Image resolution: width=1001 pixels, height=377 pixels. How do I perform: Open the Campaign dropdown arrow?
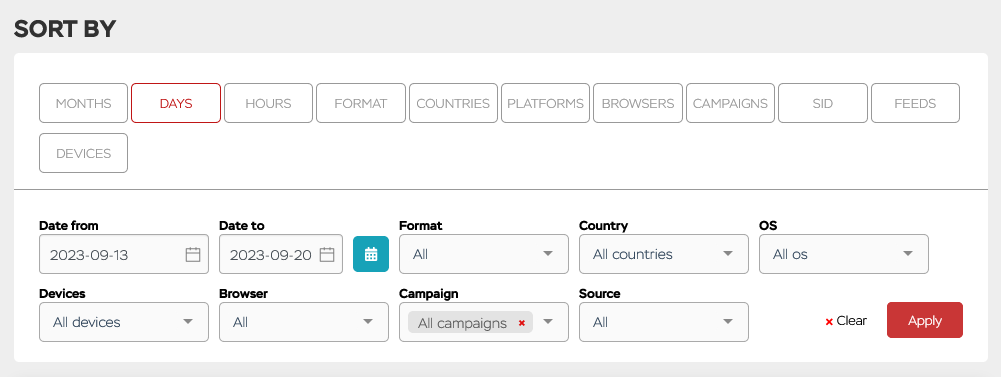pos(548,322)
